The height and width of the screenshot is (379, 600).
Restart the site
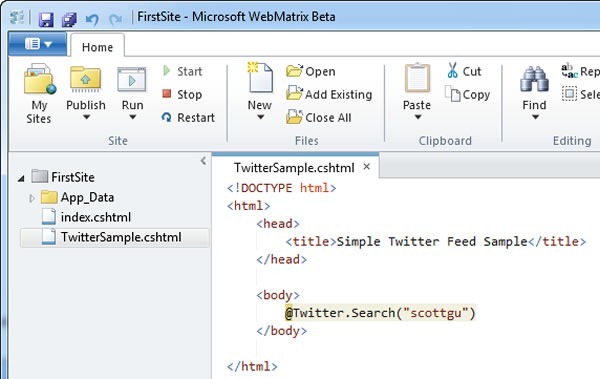tap(188, 118)
